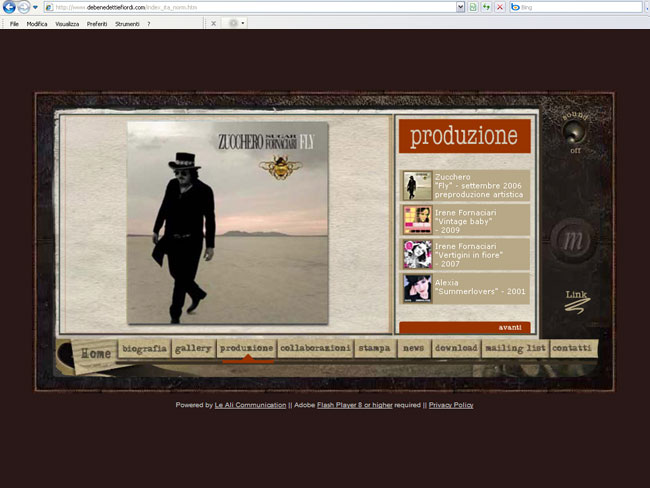The width and height of the screenshot is (650, 488).
Task: Select the Vertigini in fiore thumbnail
Action: [x=417, y=255]
